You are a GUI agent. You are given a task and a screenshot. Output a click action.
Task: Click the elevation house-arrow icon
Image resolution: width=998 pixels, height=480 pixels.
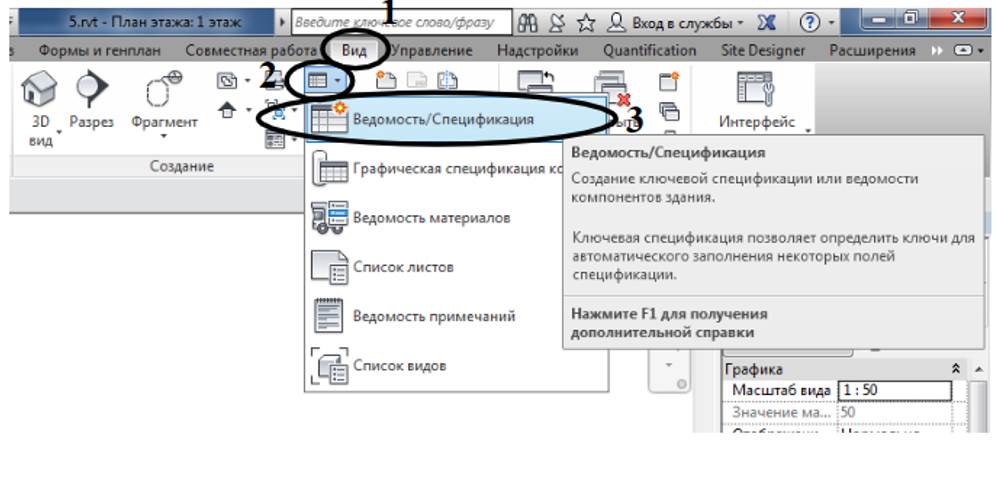pyautogui.click(x=227, y=111)
